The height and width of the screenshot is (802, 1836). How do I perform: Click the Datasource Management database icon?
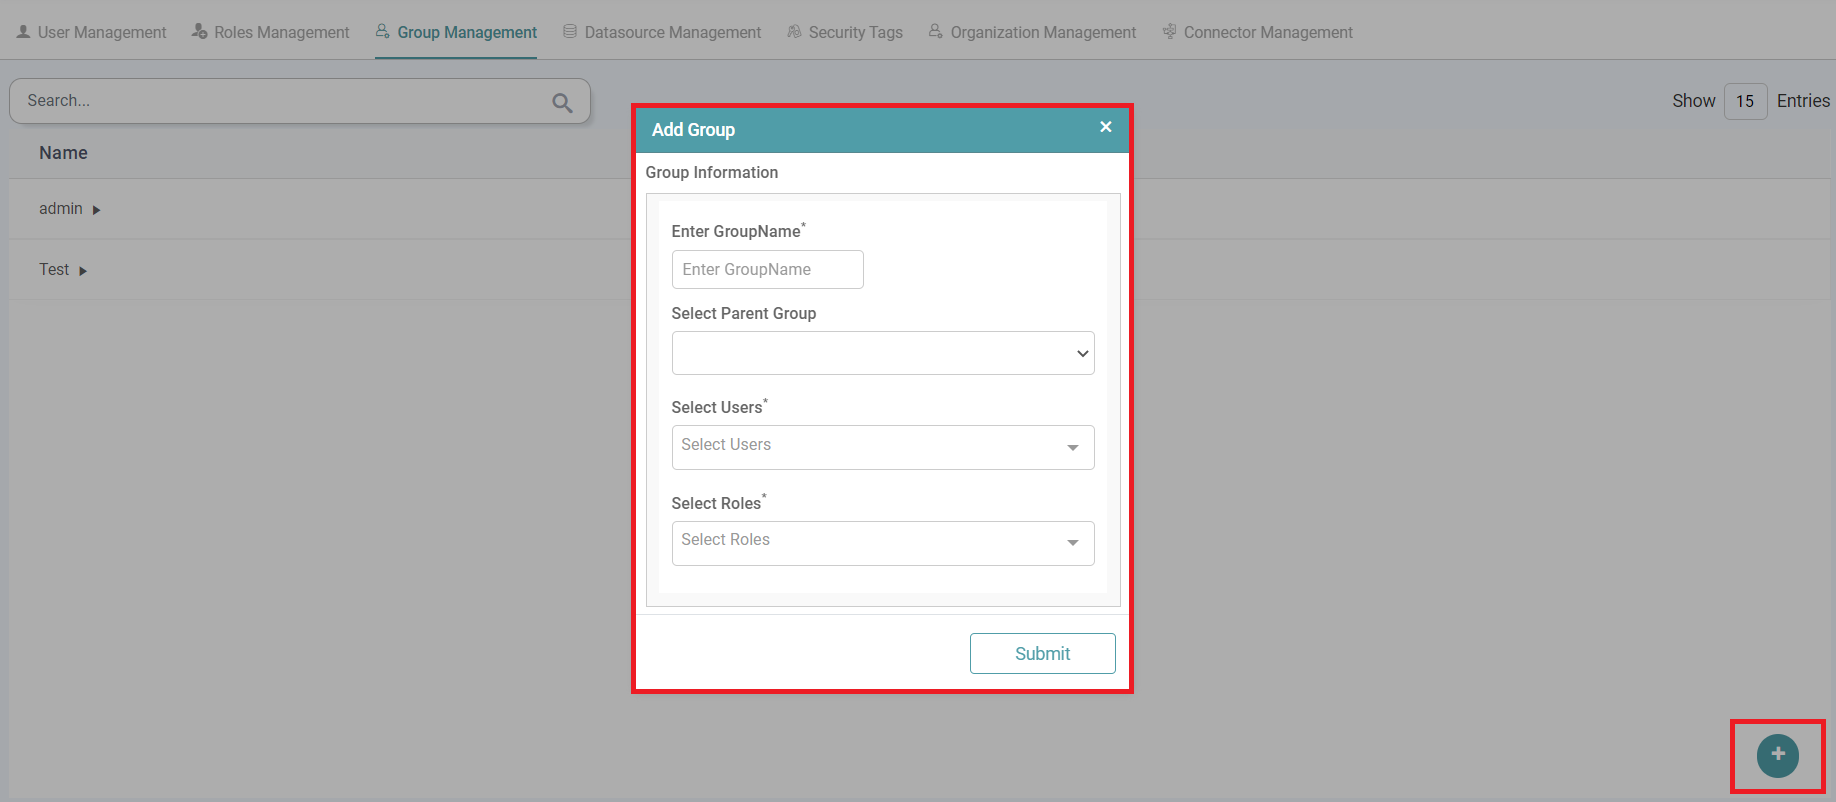click(570, 32)
